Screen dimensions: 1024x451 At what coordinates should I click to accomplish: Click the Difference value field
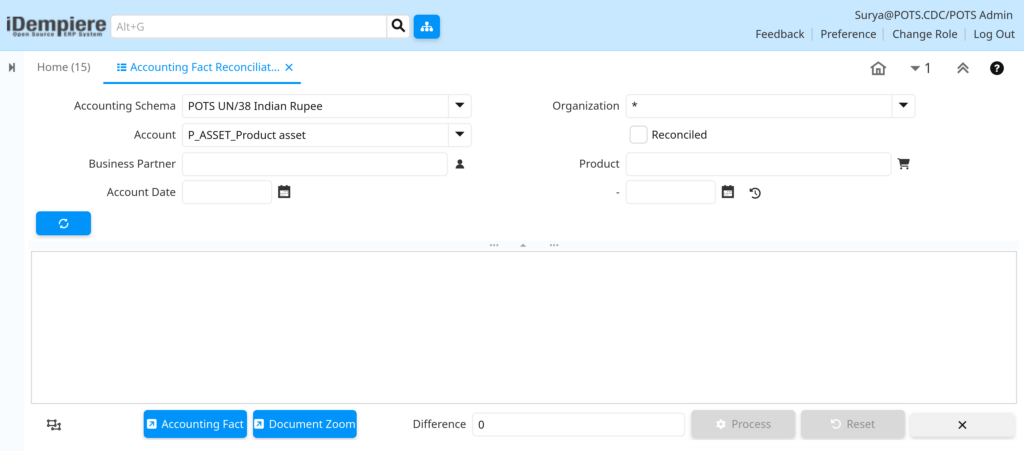pyautogui.click(x=578, y=424)
